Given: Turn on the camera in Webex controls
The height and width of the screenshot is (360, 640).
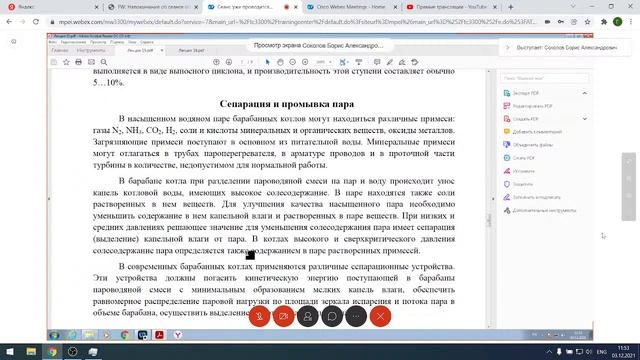Looking at the screenshot, I should 283,316.
